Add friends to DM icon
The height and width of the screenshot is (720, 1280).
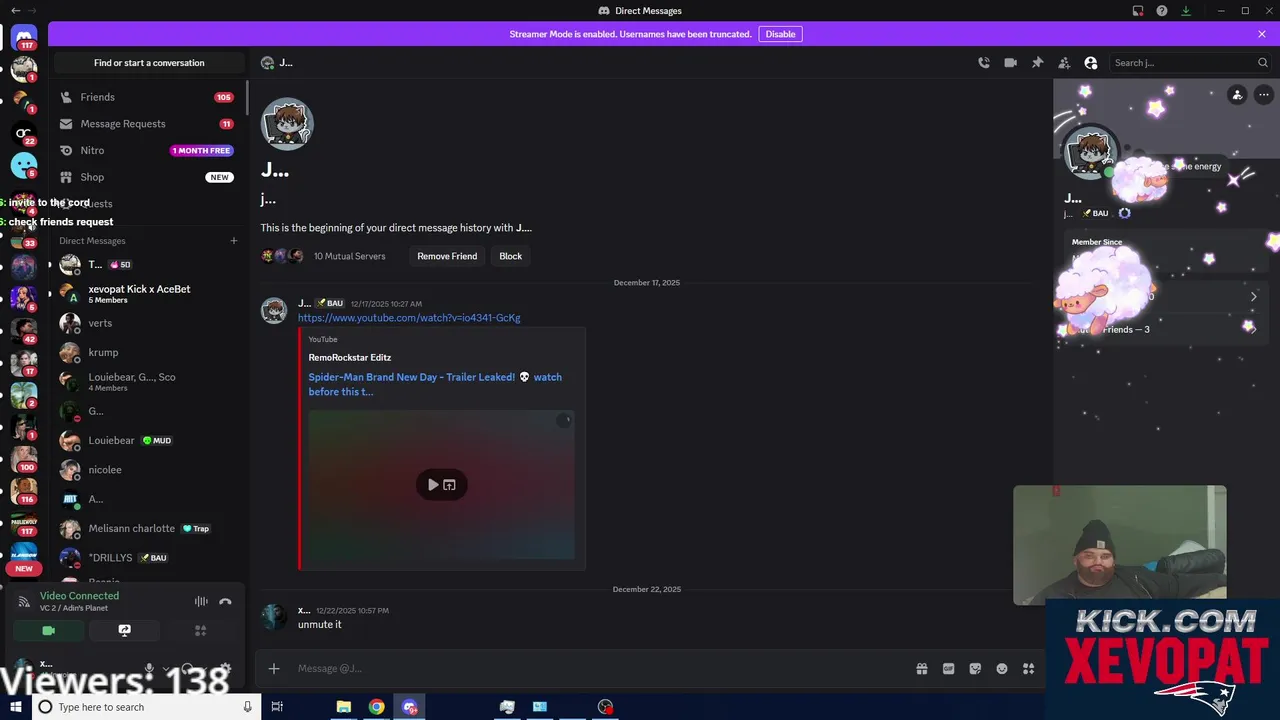tap(1064, 63)
